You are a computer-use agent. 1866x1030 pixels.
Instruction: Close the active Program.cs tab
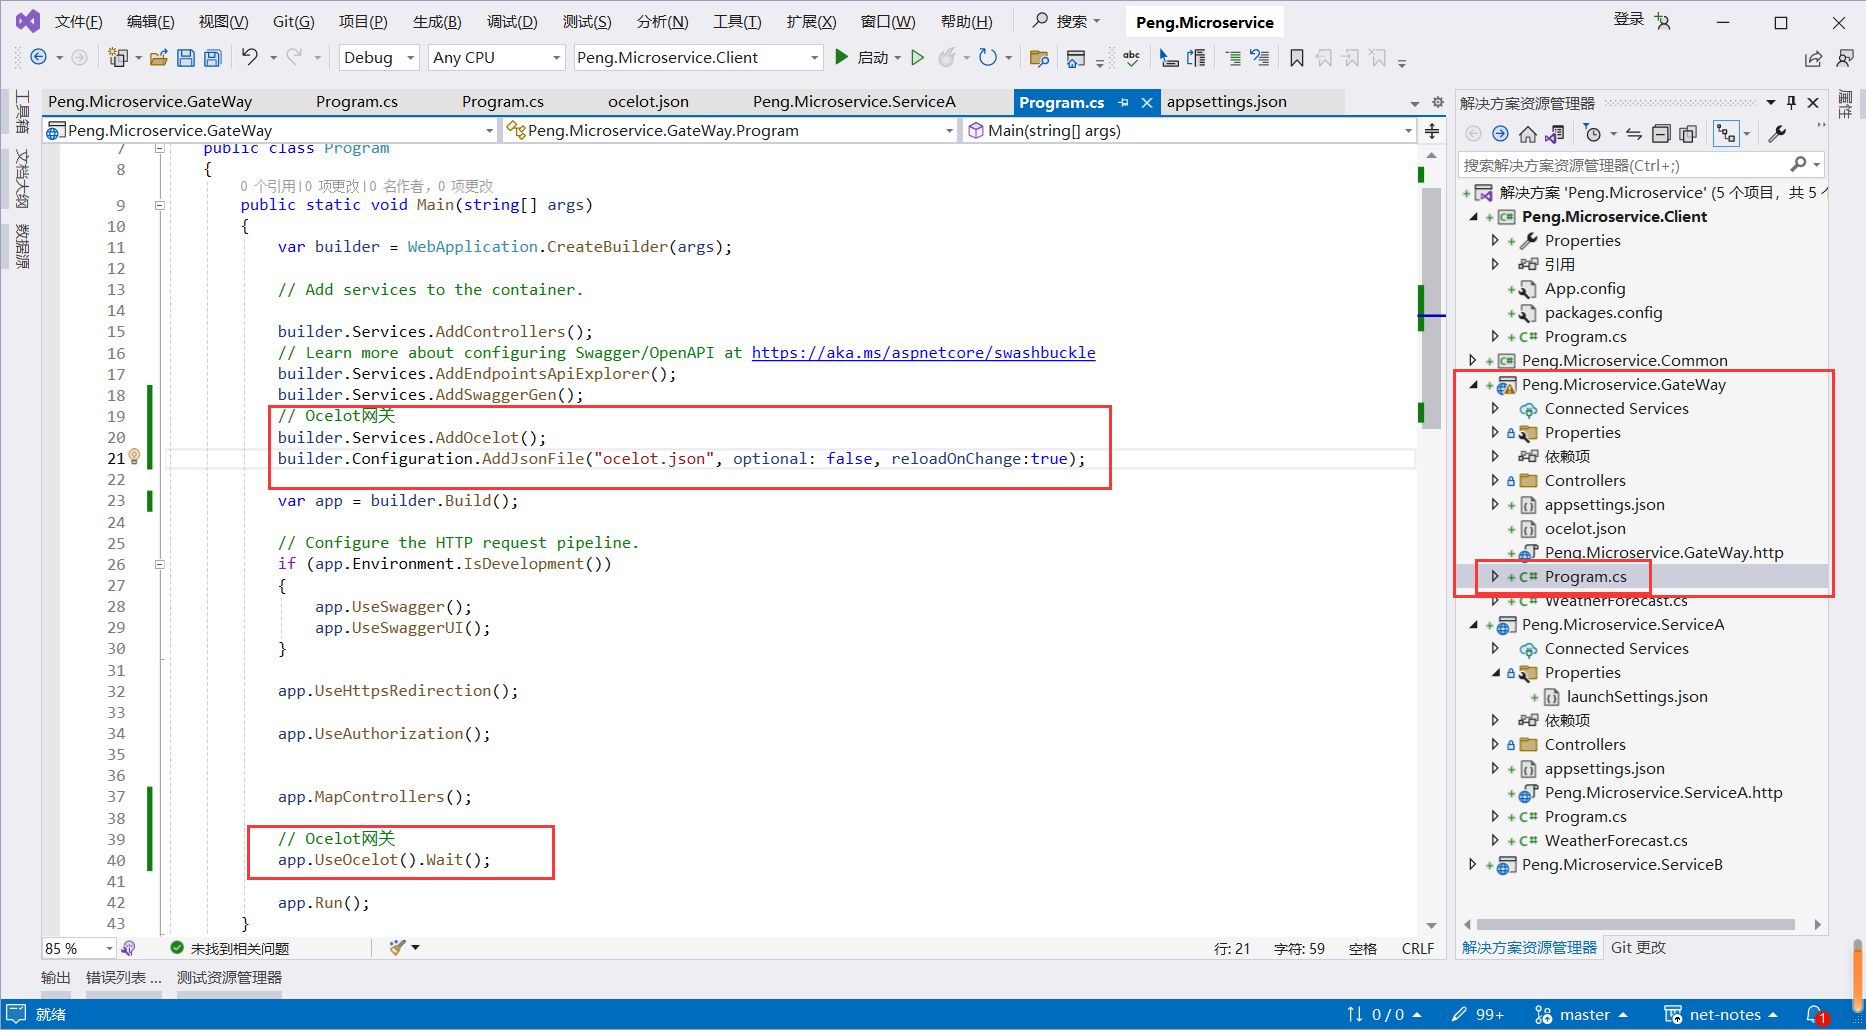point(1147,102)
